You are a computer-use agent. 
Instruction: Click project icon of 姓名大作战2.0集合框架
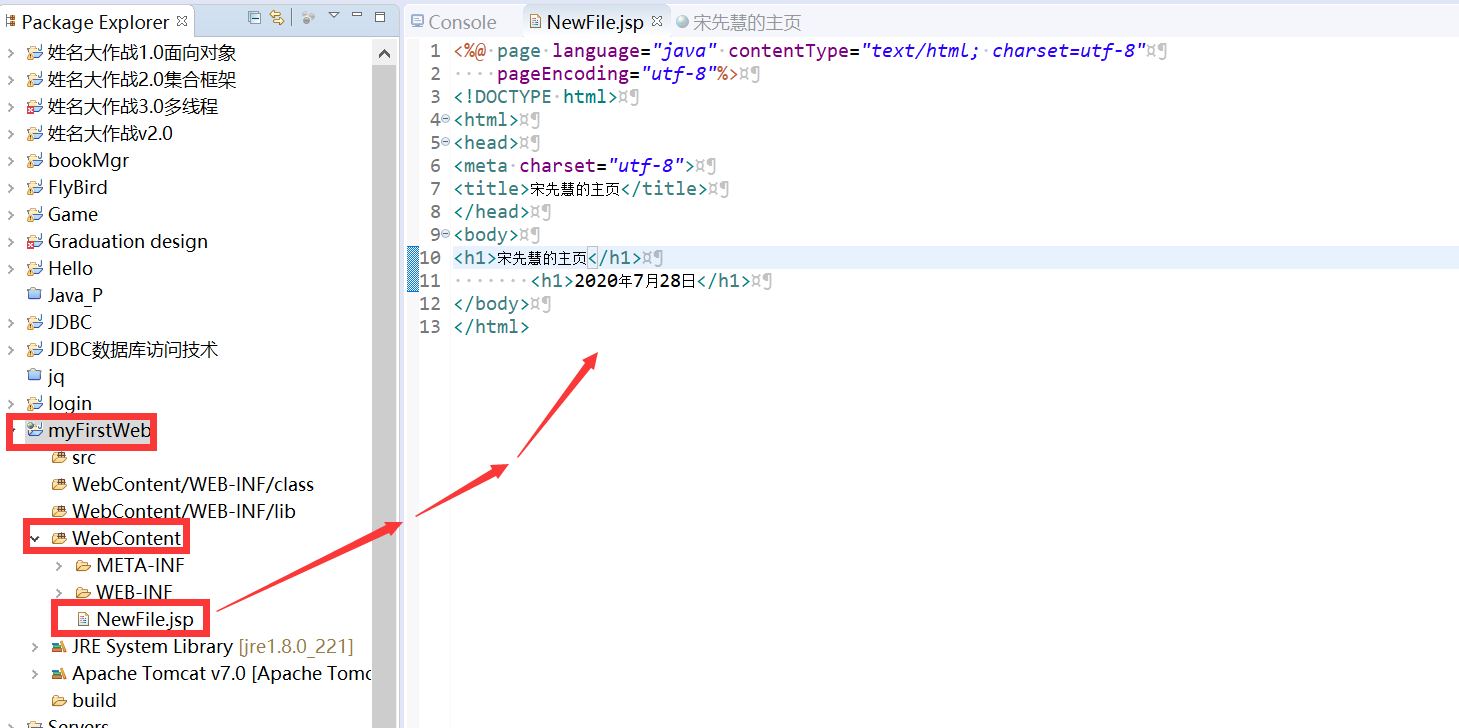[x=35, y=80]
